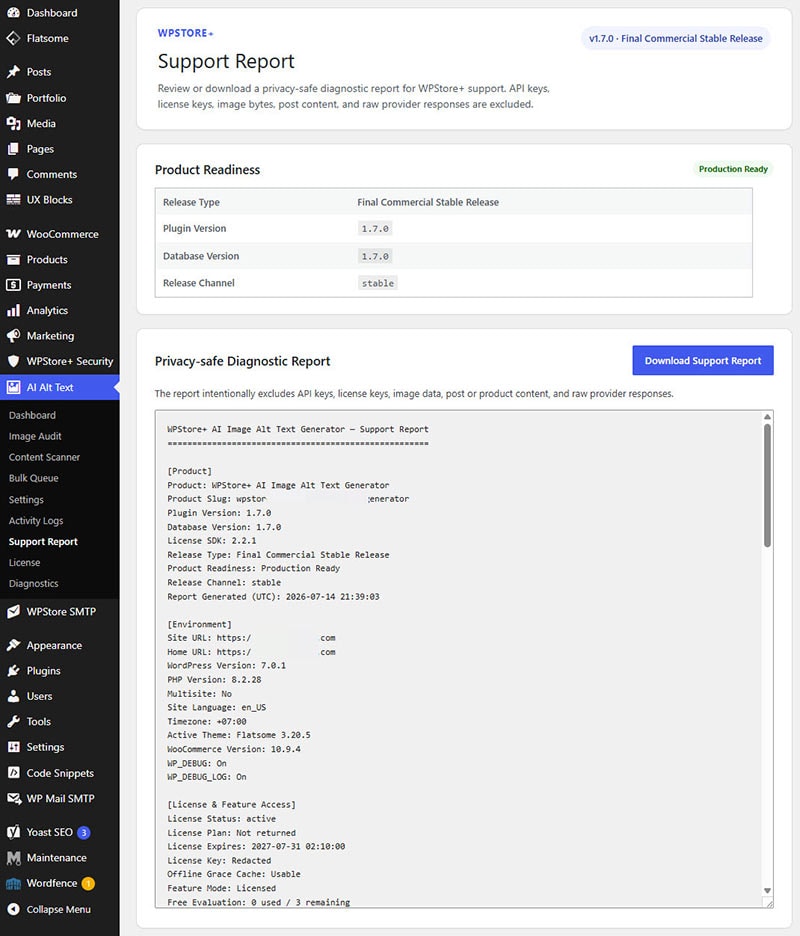This screenshot has height=936, width=800.
Task: Click the Pages icon
Action: 13,149
